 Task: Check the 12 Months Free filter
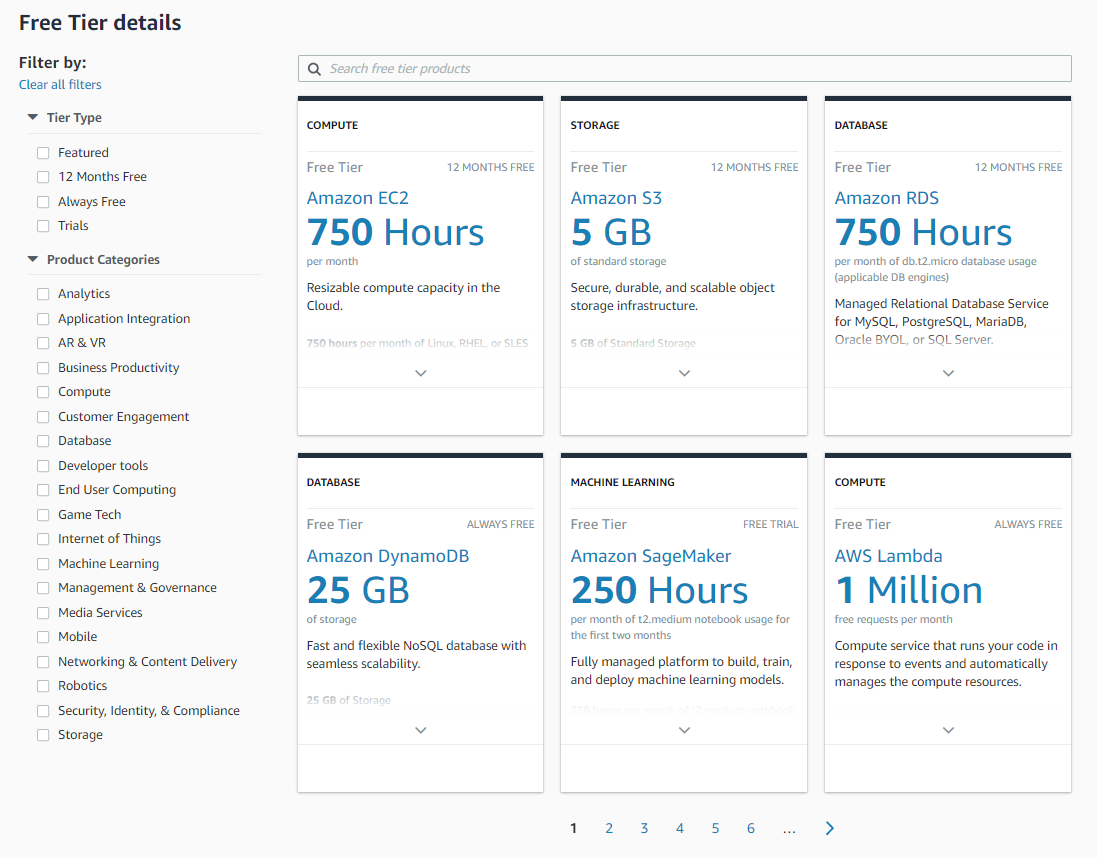43,177
